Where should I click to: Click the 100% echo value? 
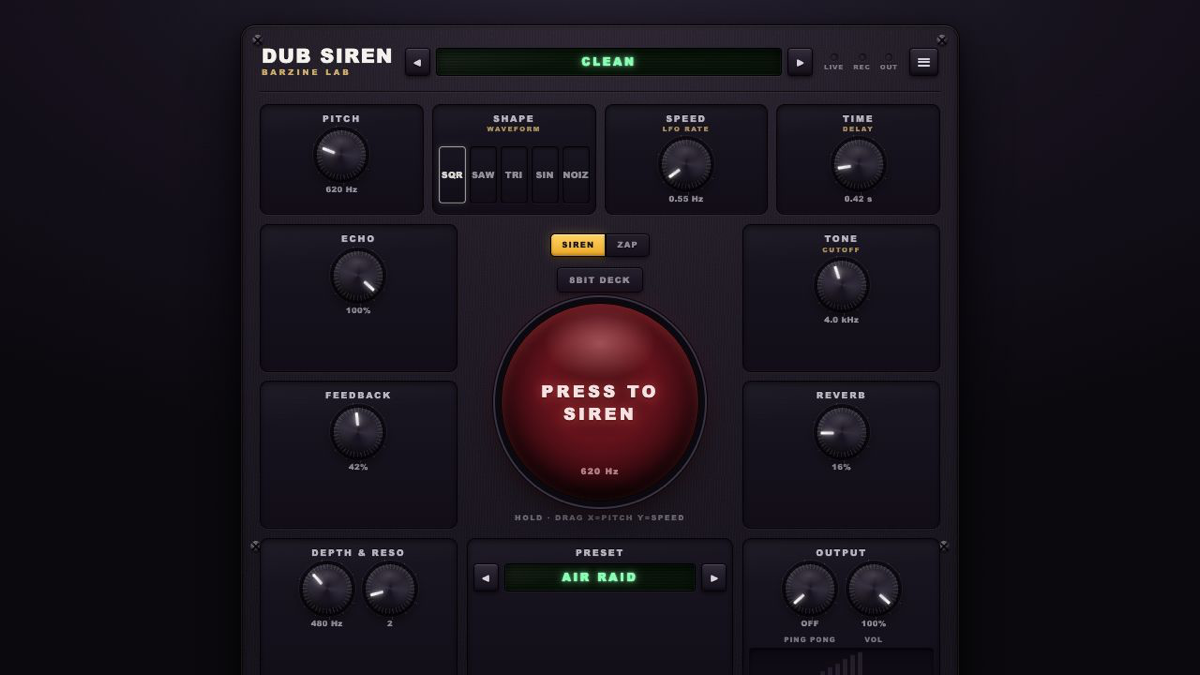(358, 311)
